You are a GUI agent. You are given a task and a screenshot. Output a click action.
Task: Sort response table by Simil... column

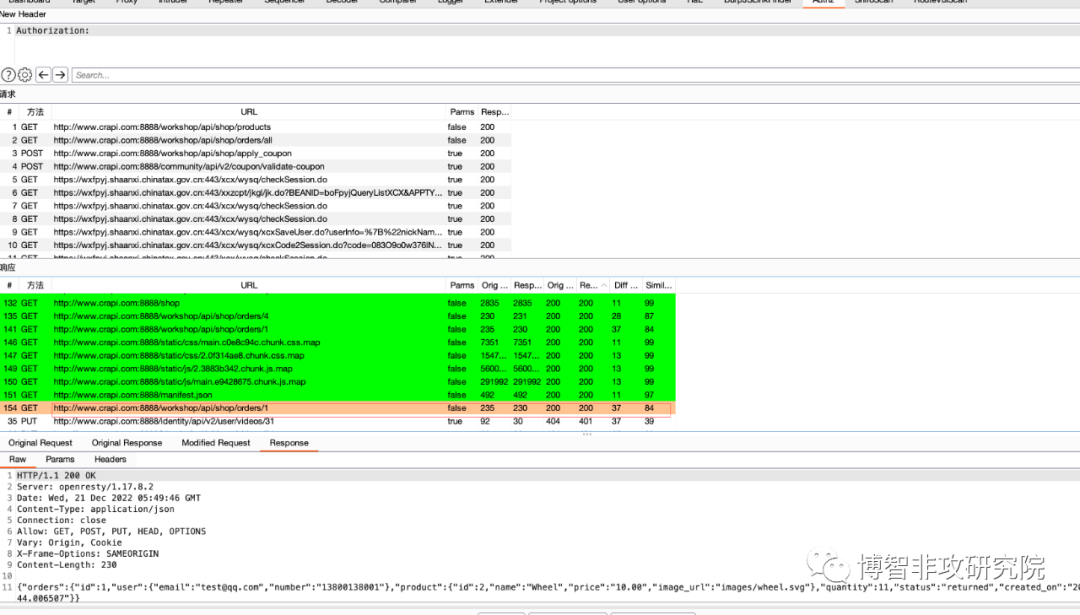click(x=658, y=285)
